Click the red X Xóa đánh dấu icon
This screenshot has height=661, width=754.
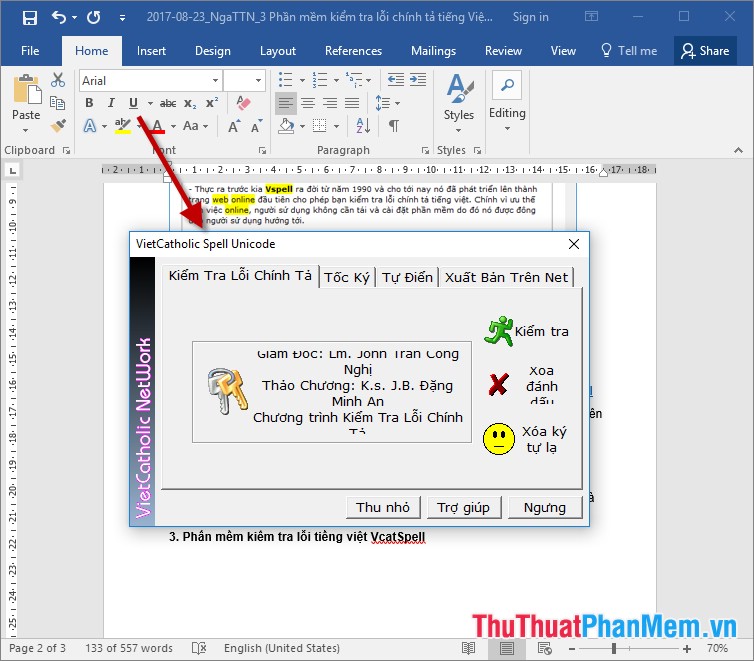(498, 385)
